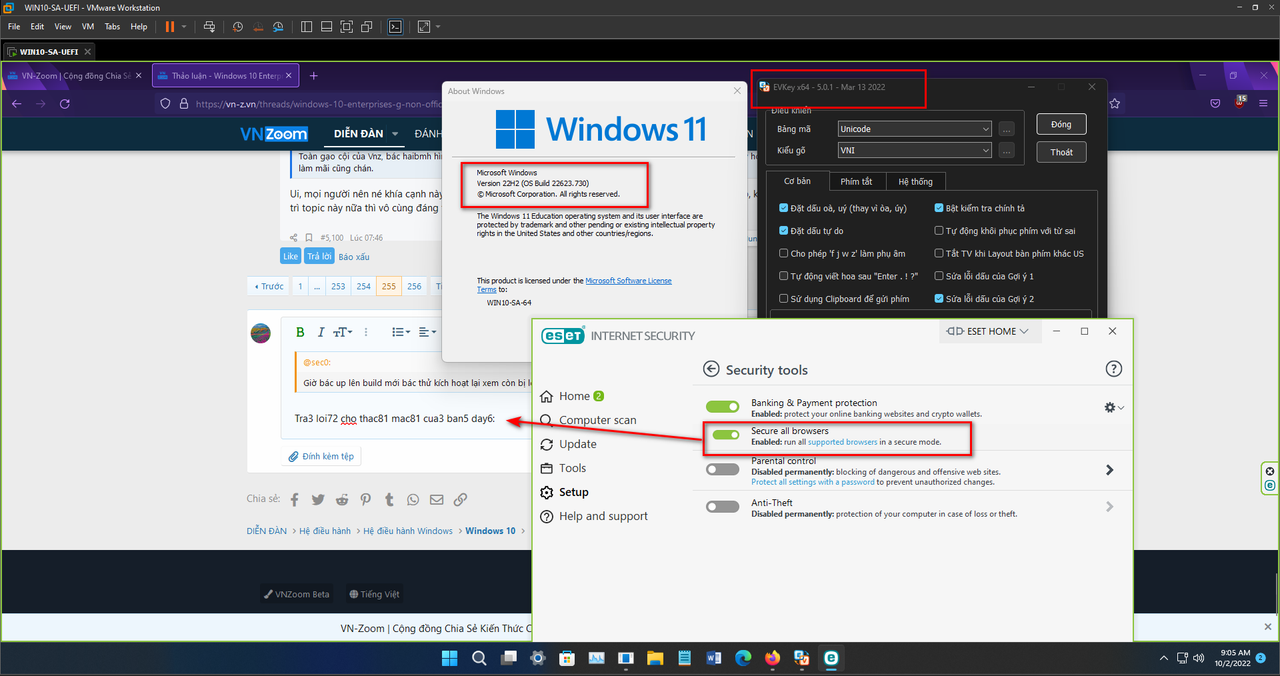Viewport: 1280px width, 676px height.
Task: Click the EVKey Đóng button
Action: (1061, 125)
